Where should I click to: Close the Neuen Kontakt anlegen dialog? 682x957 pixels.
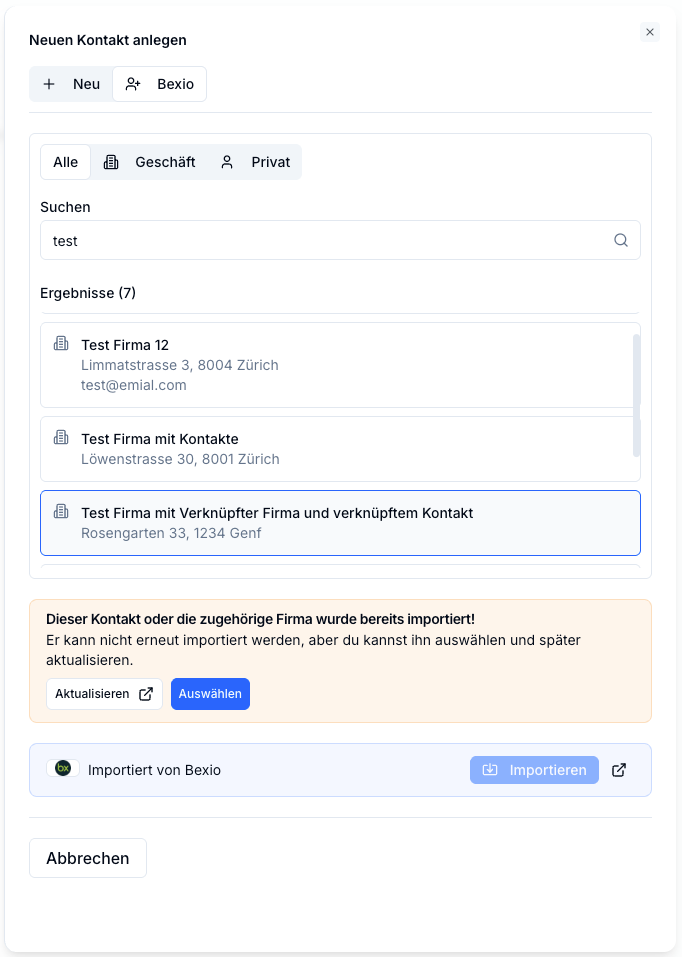(650, 32)
